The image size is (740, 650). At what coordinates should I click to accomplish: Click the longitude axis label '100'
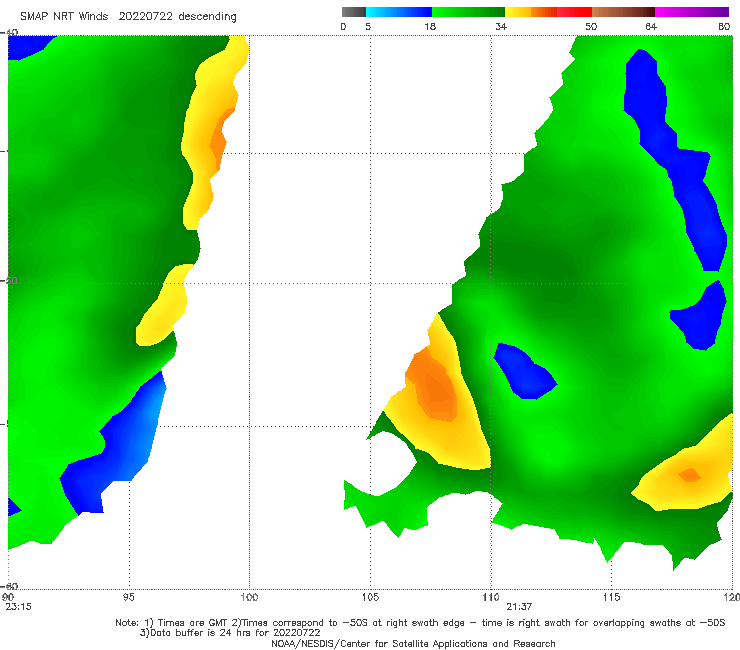pyautogui.click(x=249, y=597)
